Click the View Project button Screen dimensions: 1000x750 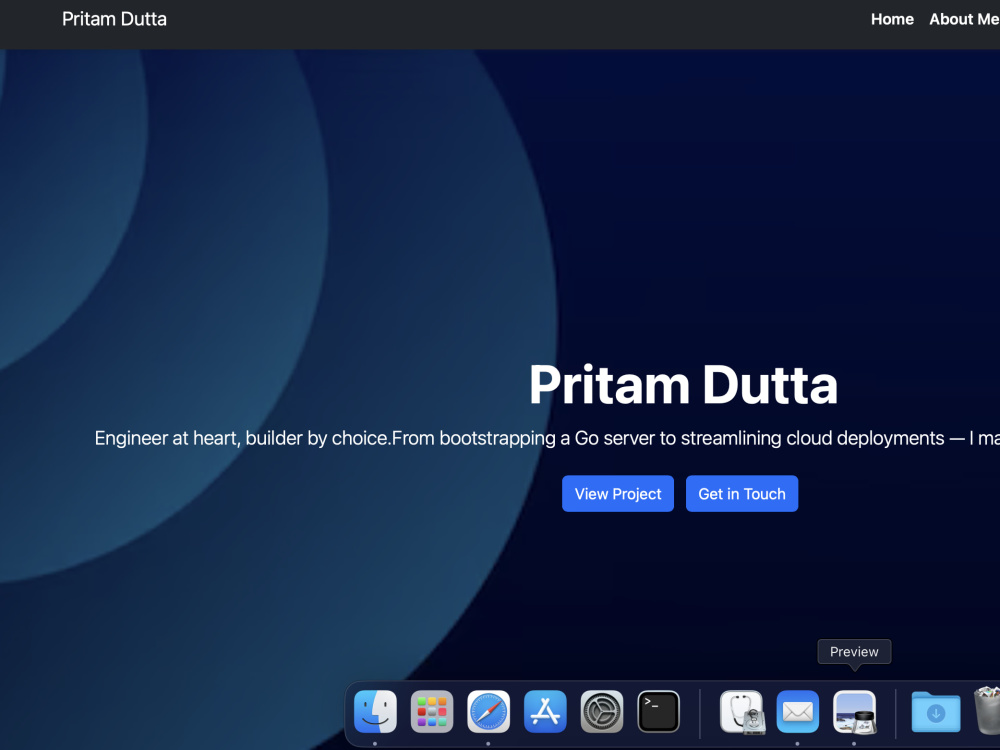click(618, 494)
